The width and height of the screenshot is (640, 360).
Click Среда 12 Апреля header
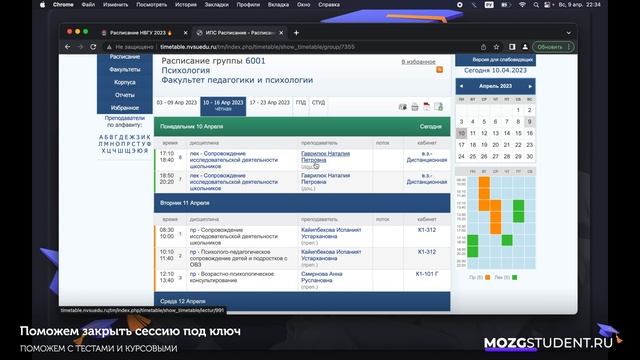tap(302, 301)
